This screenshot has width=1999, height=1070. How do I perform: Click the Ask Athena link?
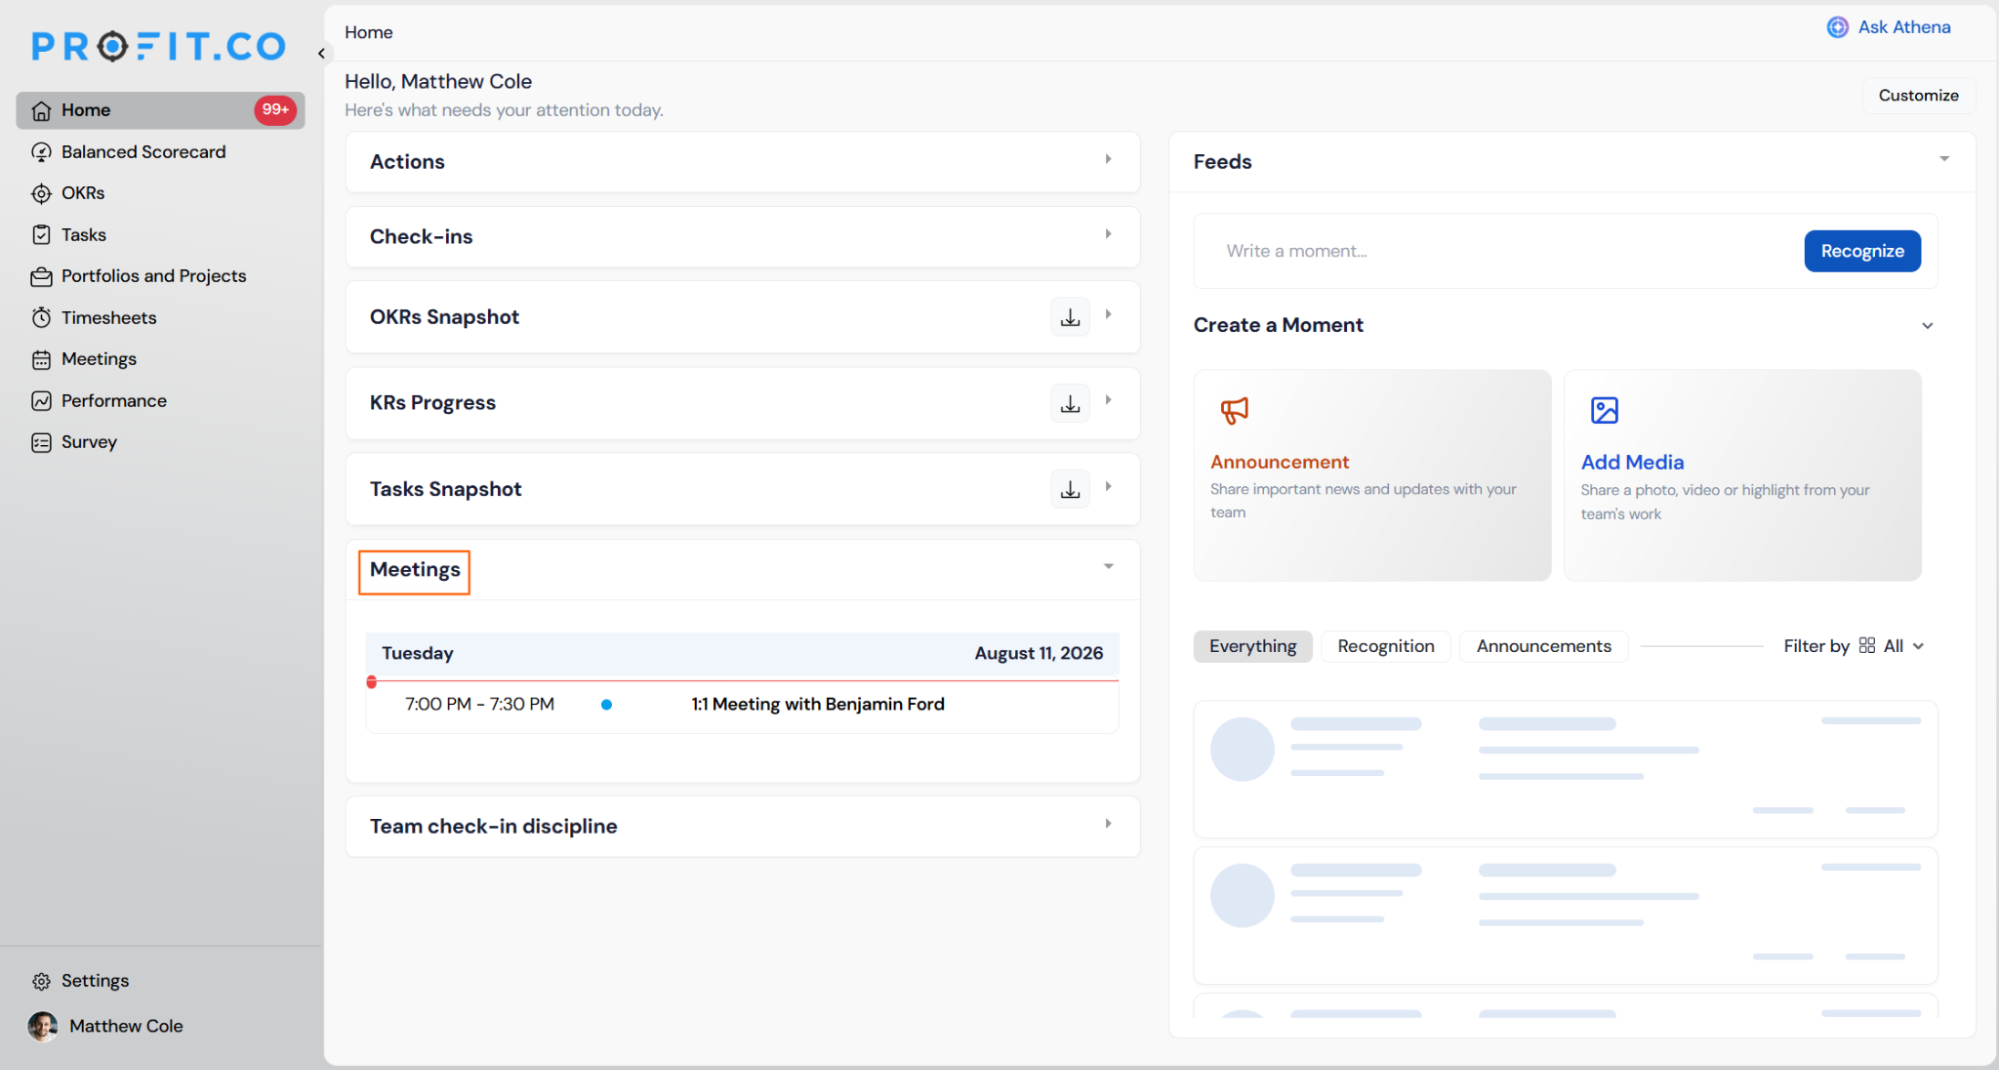click(1904, 27)
